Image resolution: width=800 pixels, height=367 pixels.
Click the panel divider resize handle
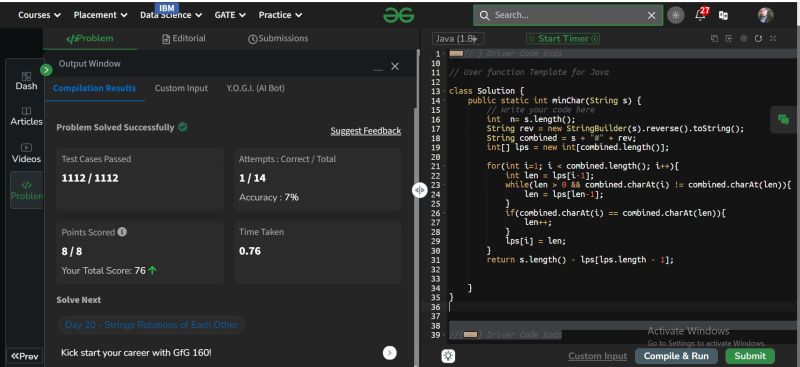tap(419, 190)
